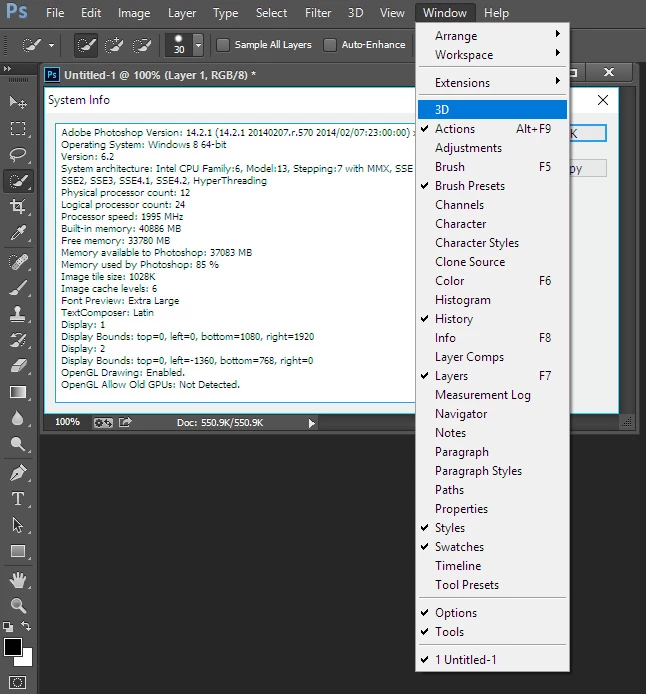The width and height of the screenshot is (646, 694).
Task: Expand the status bar info arrow
Action: (x=311, y=423)
